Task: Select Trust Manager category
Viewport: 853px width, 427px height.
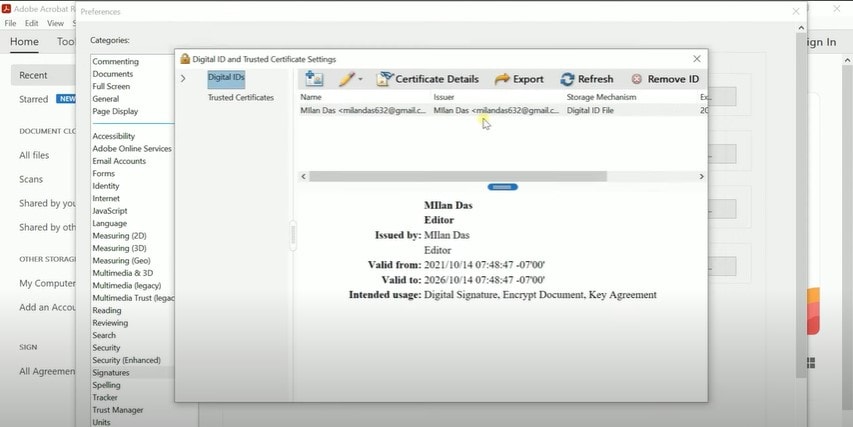Action: 118,410
